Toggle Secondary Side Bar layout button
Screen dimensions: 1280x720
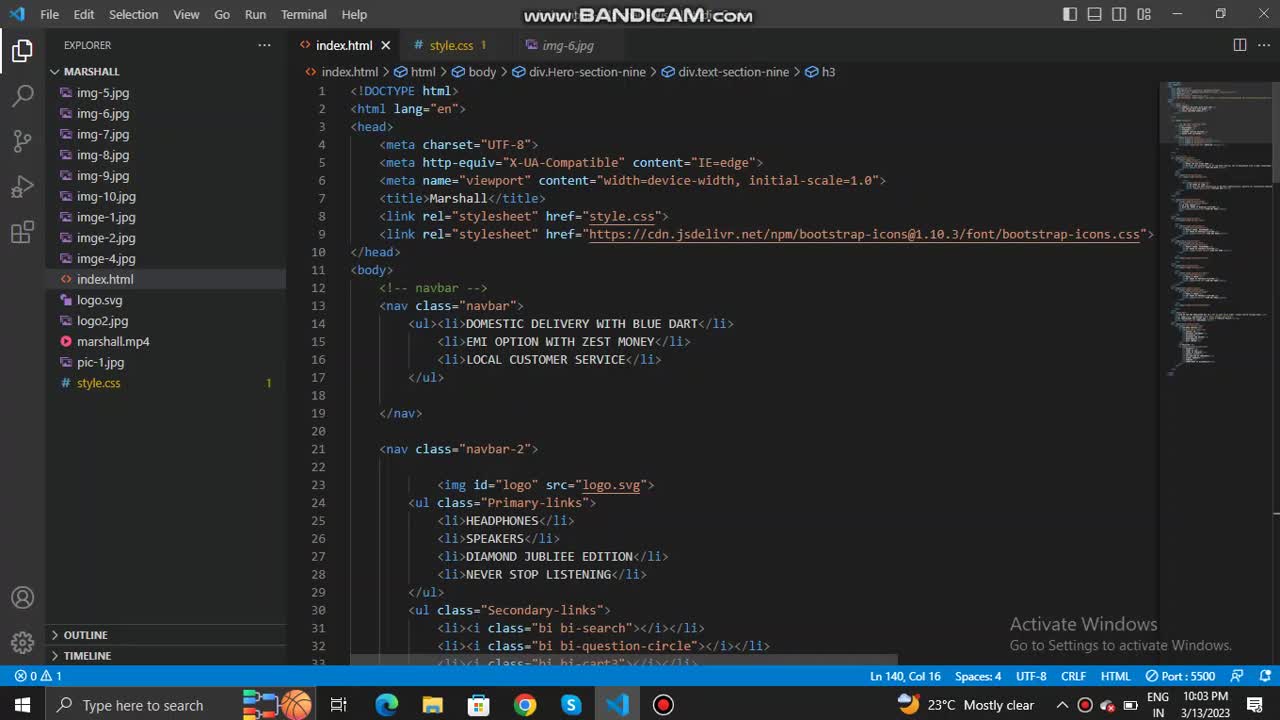[x=1119, y=14]
